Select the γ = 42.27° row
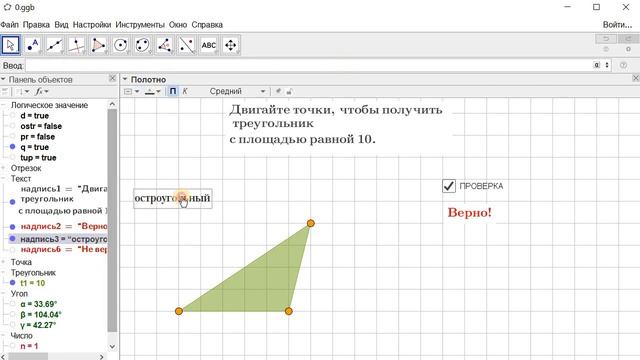This screenshot has width=640, height=360. click(38, 325)
